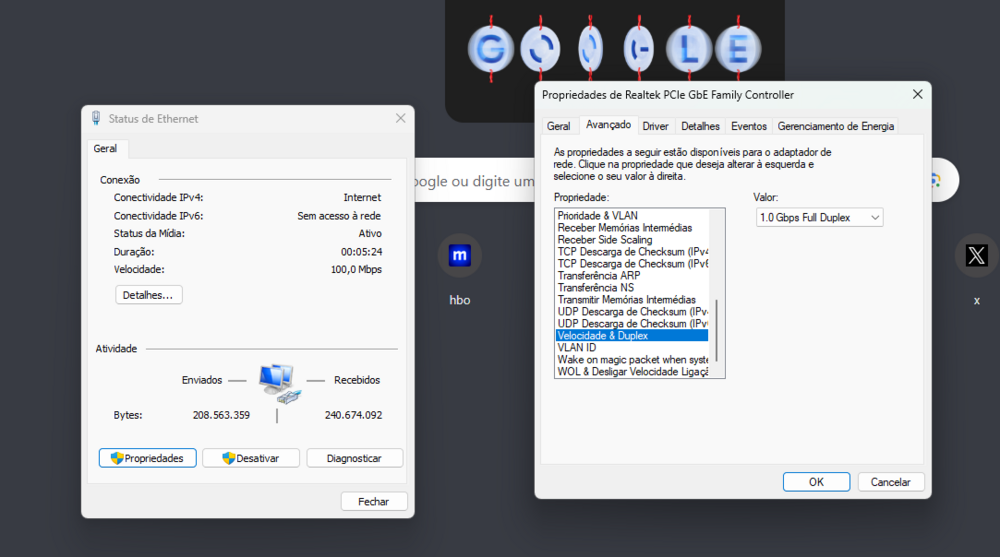Select the Detalhes tab in properties

(700, 126)
